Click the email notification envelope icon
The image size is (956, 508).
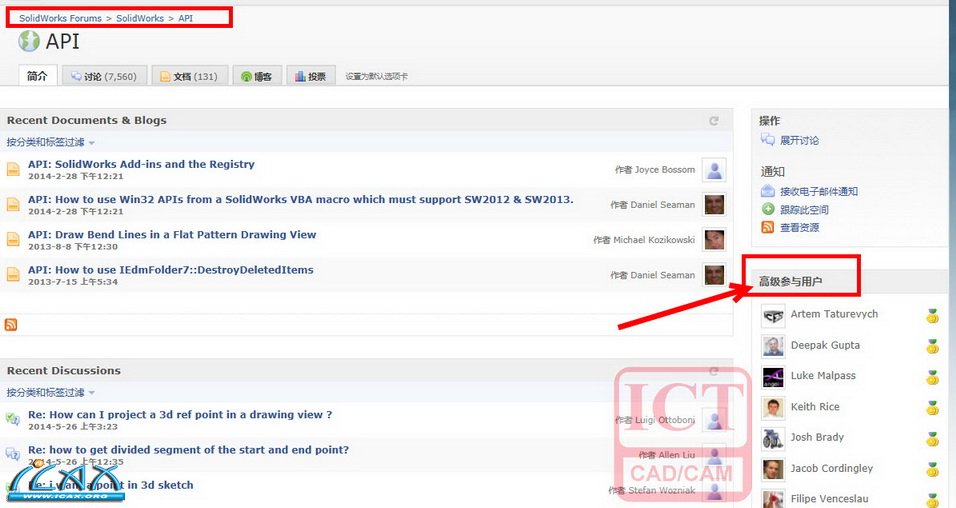[x=768, y=191]
